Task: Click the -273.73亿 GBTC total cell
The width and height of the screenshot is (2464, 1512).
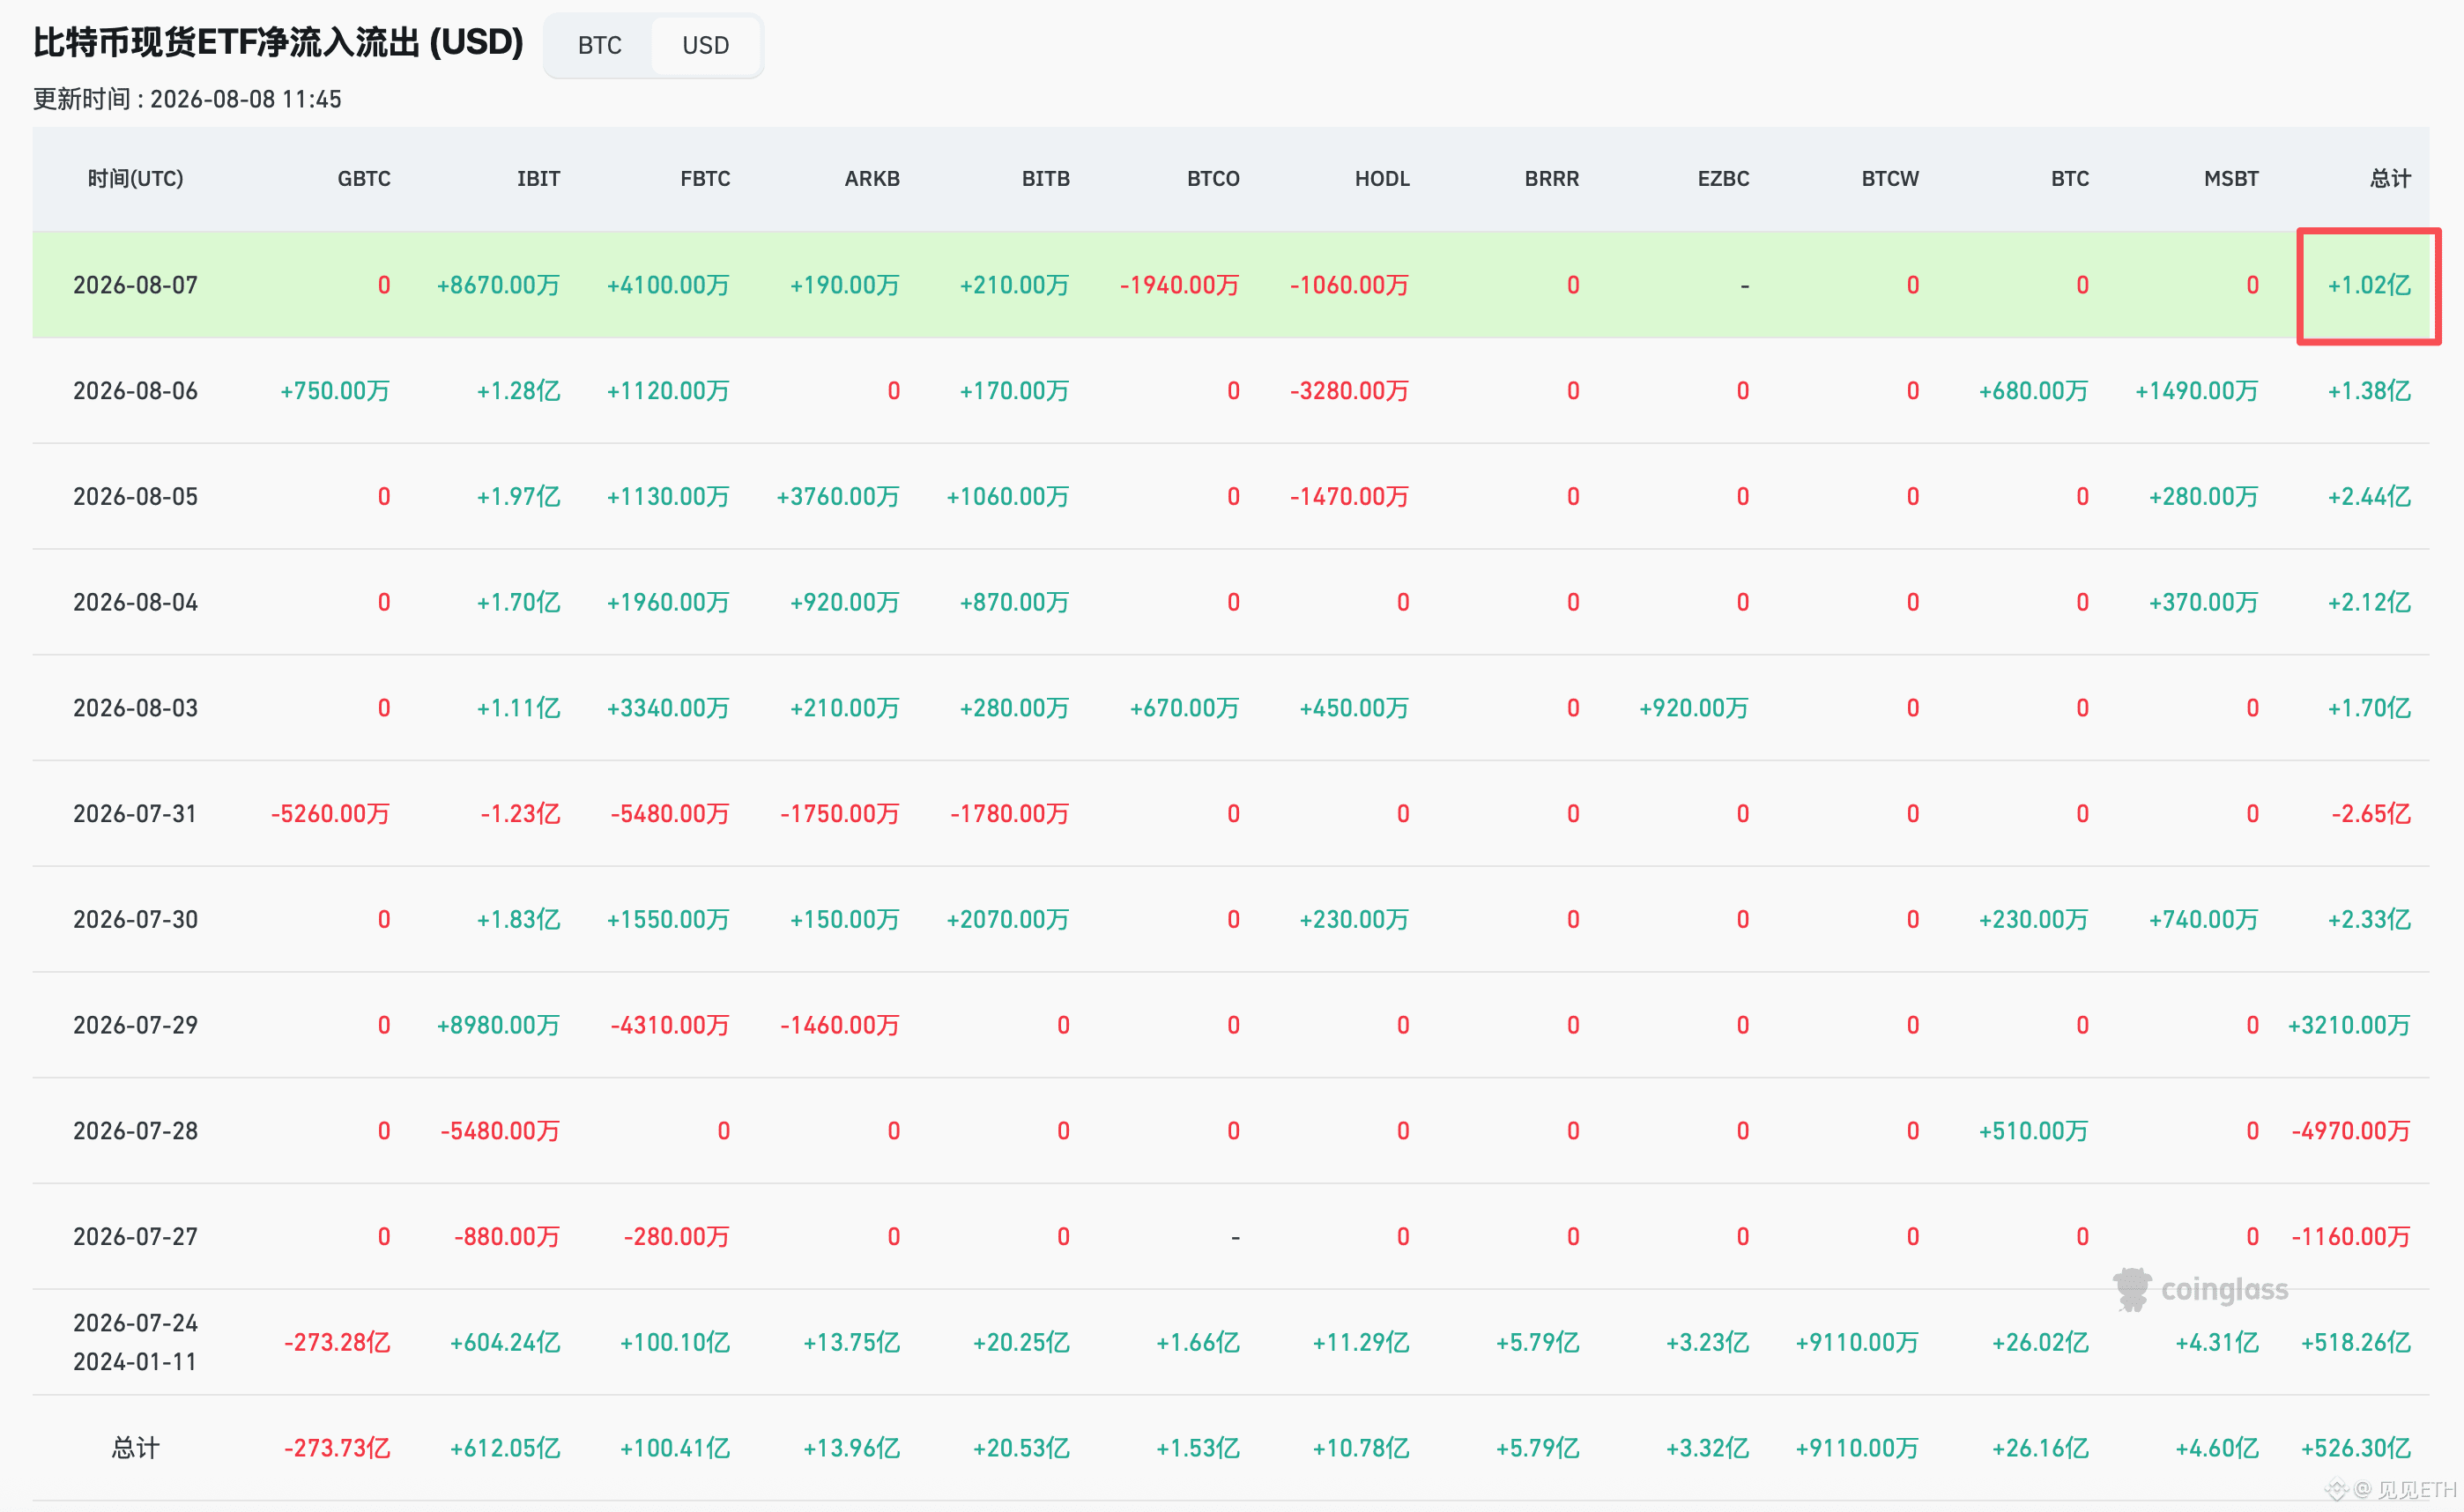Action: (x=337, y=1448)
